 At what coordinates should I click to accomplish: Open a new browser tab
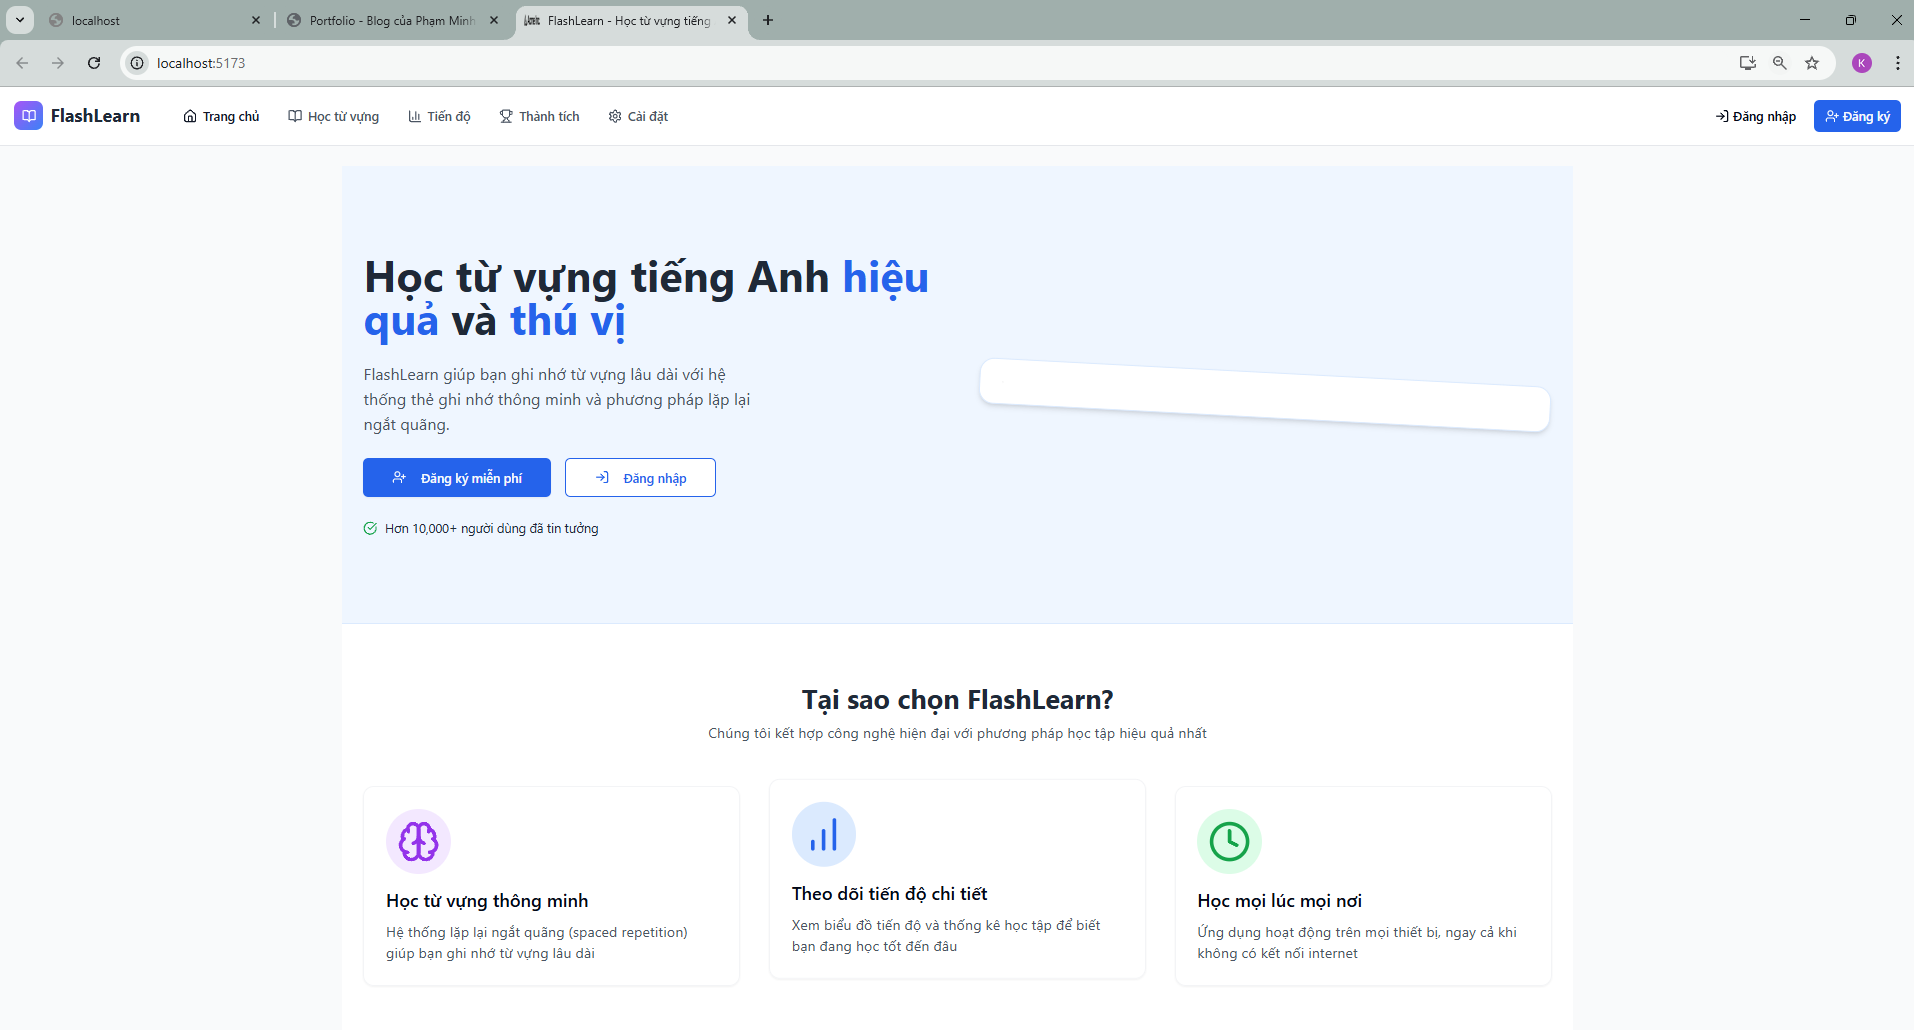coord(768,20)
